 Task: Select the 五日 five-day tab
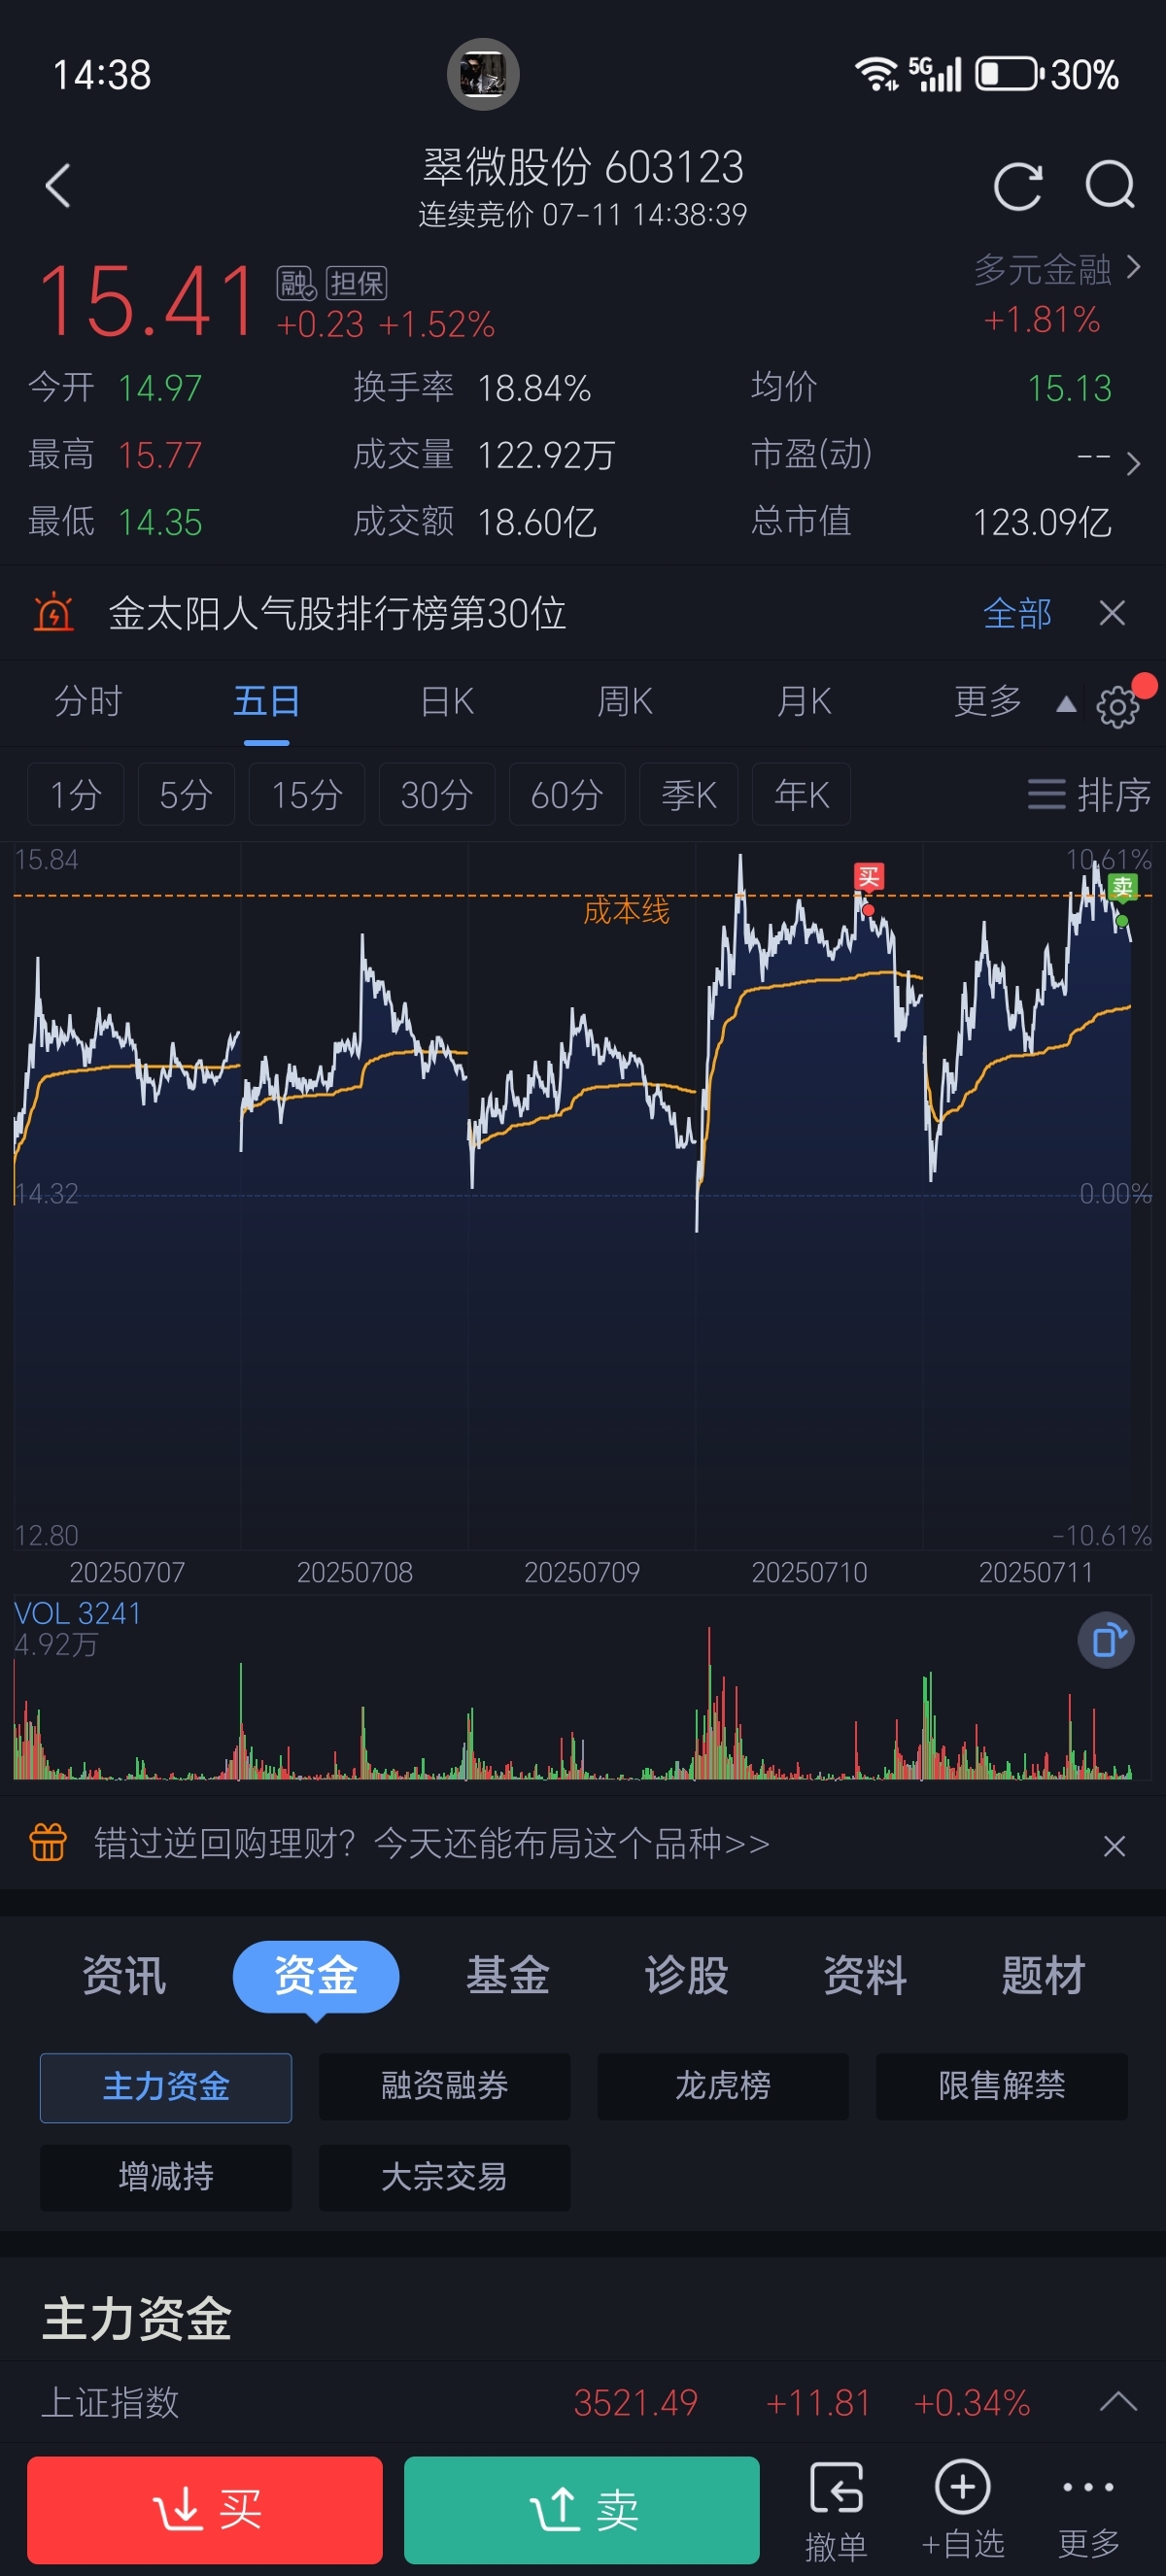[267, 701]
